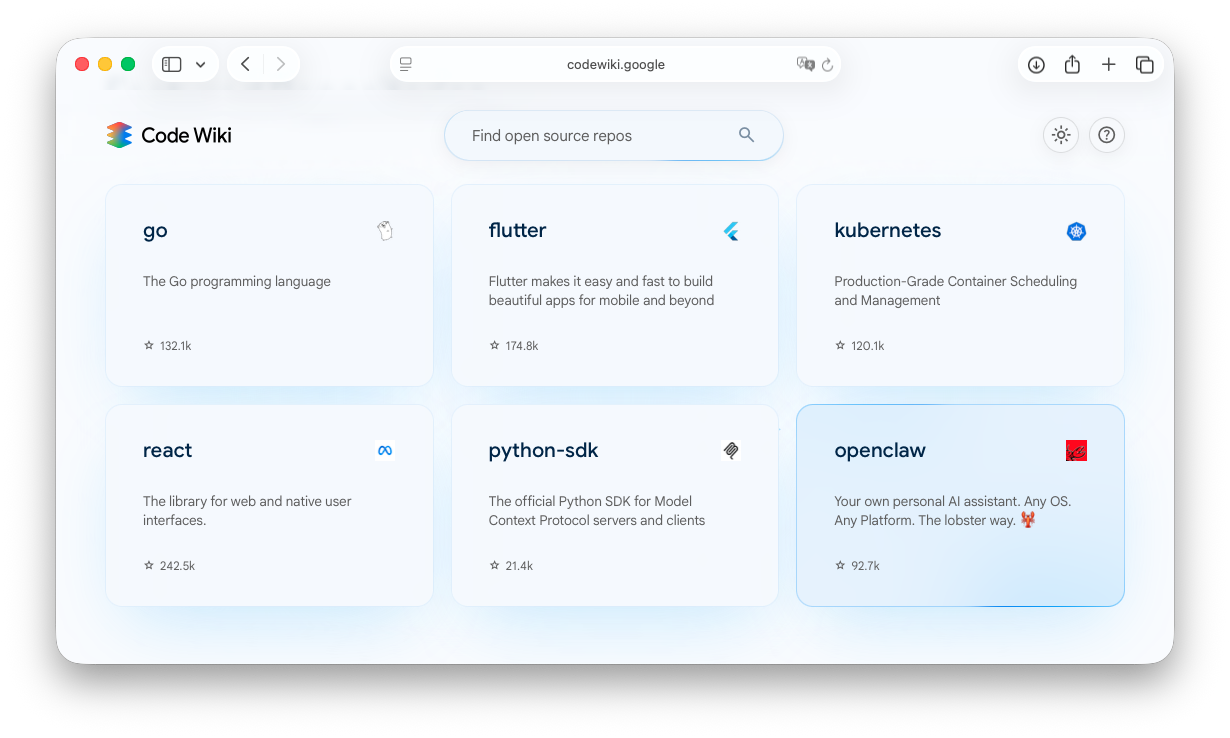Click the openclaw red lobster icon
The height and width of the screenshot is (738, 1230).
(x=1076, y=451)
